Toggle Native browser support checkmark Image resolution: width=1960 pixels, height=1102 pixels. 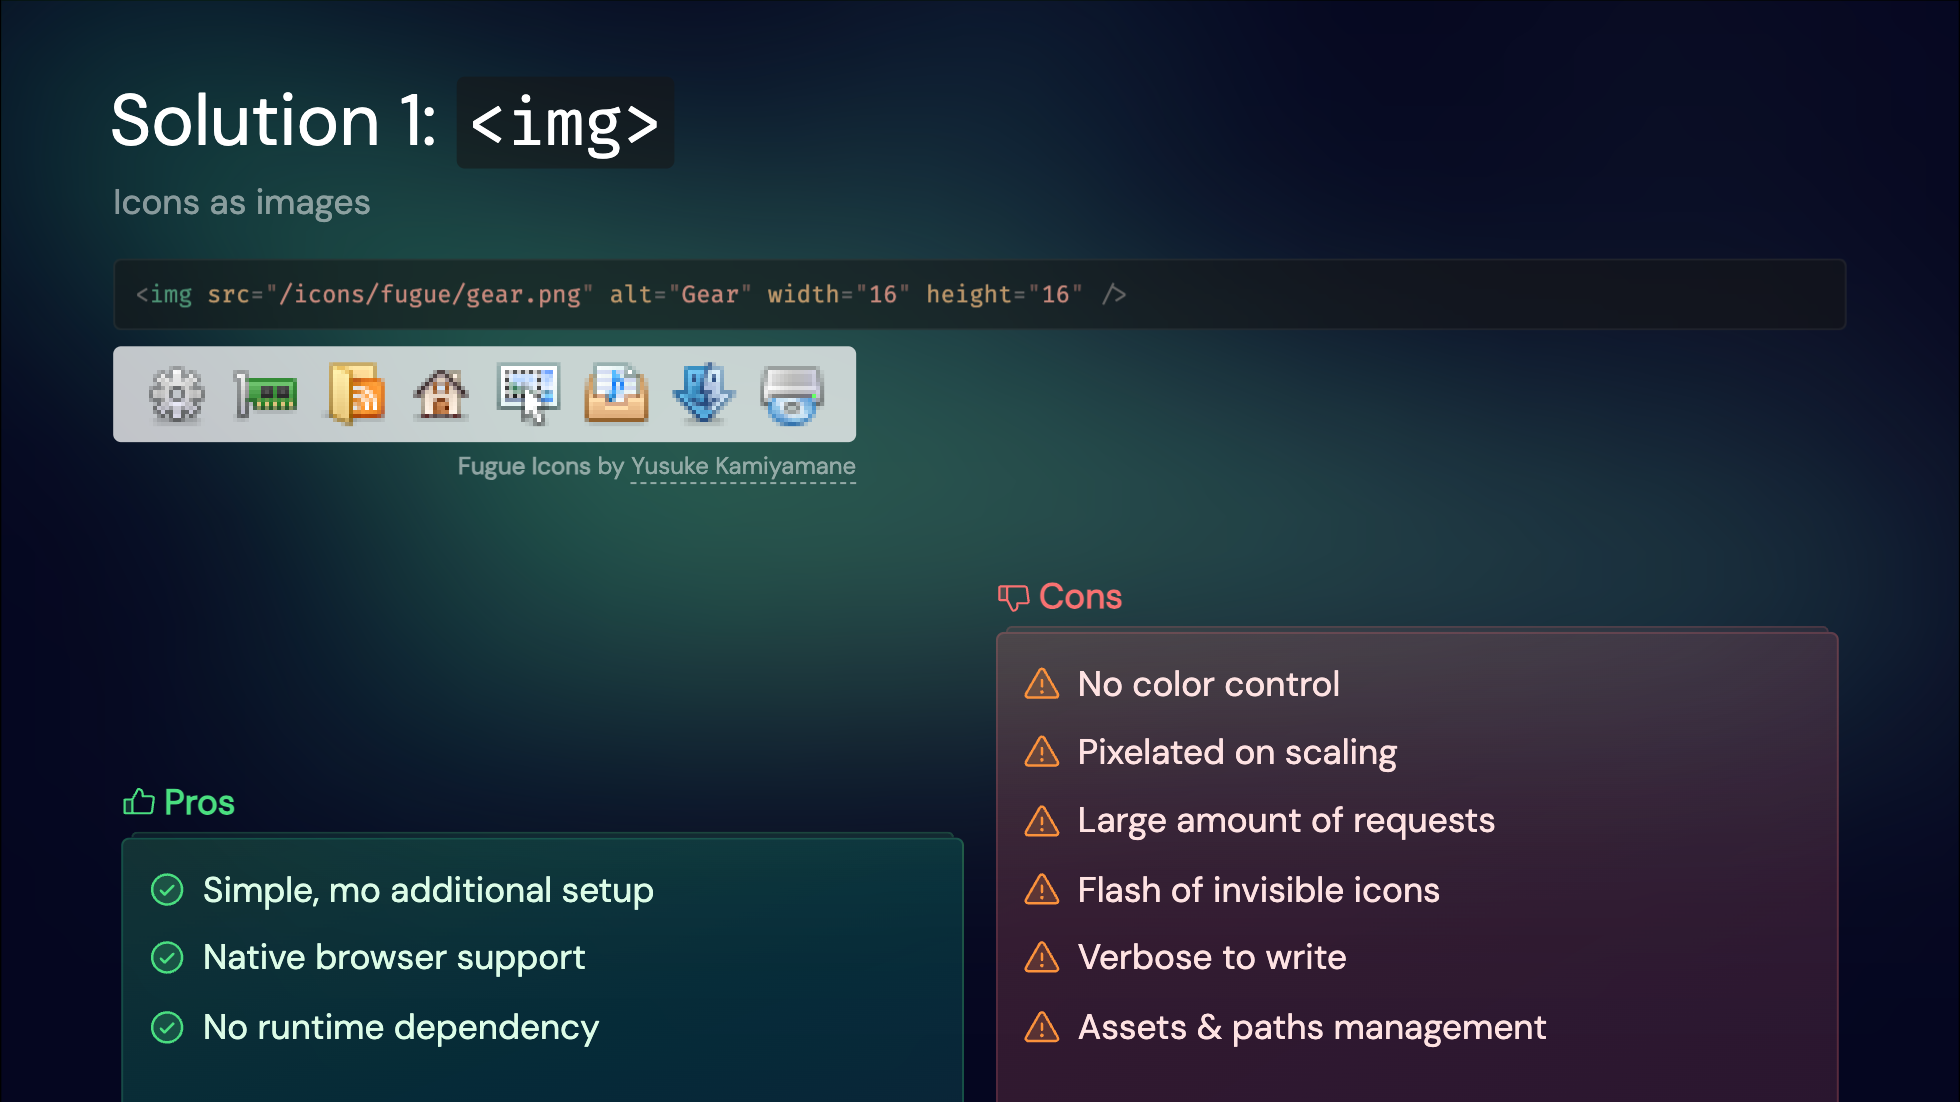click(167, 957)
